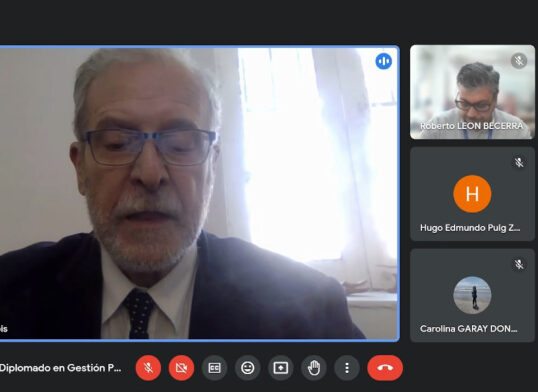
Task: Unmute the microphone button
Action: pos(148,368)
